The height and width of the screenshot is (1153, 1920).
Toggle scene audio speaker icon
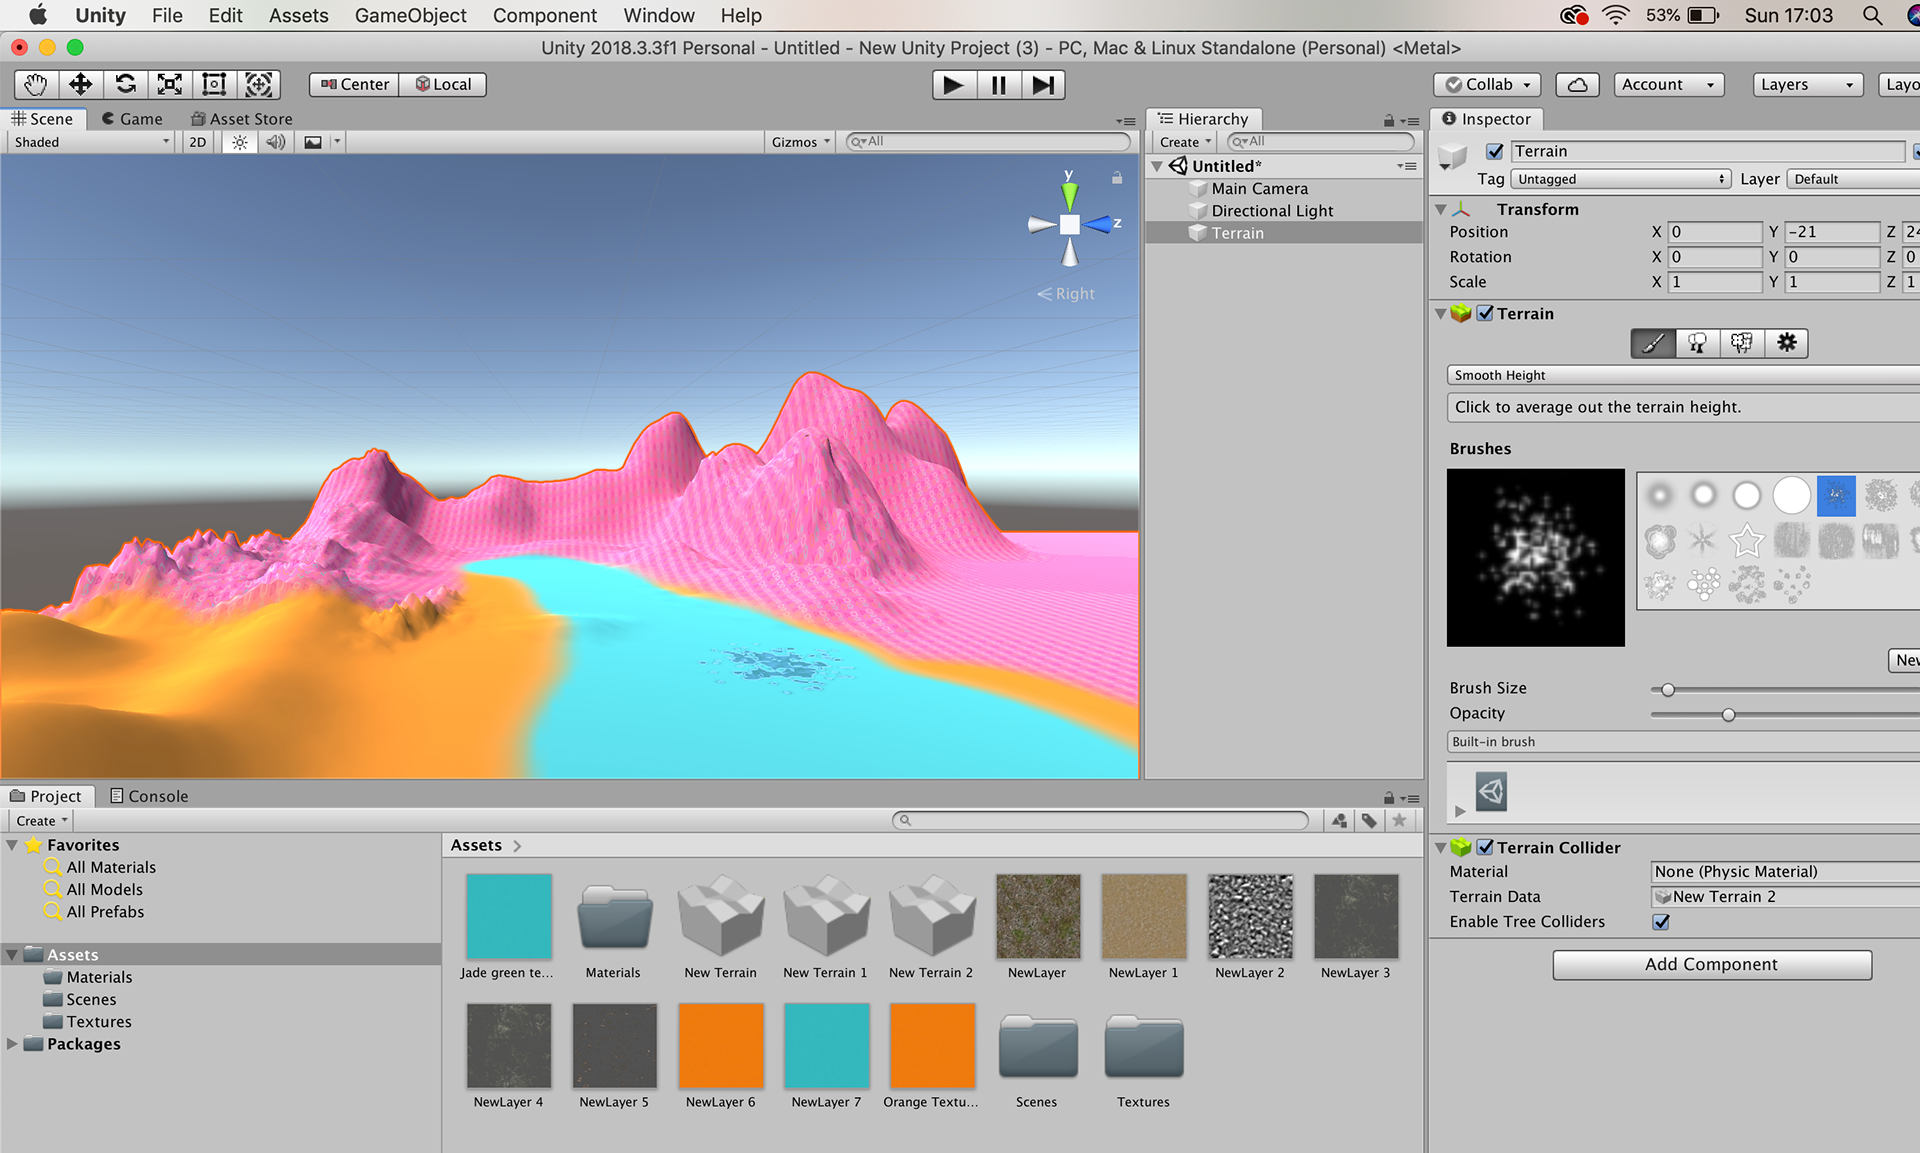pyautogui.click(x=275, y=142)
